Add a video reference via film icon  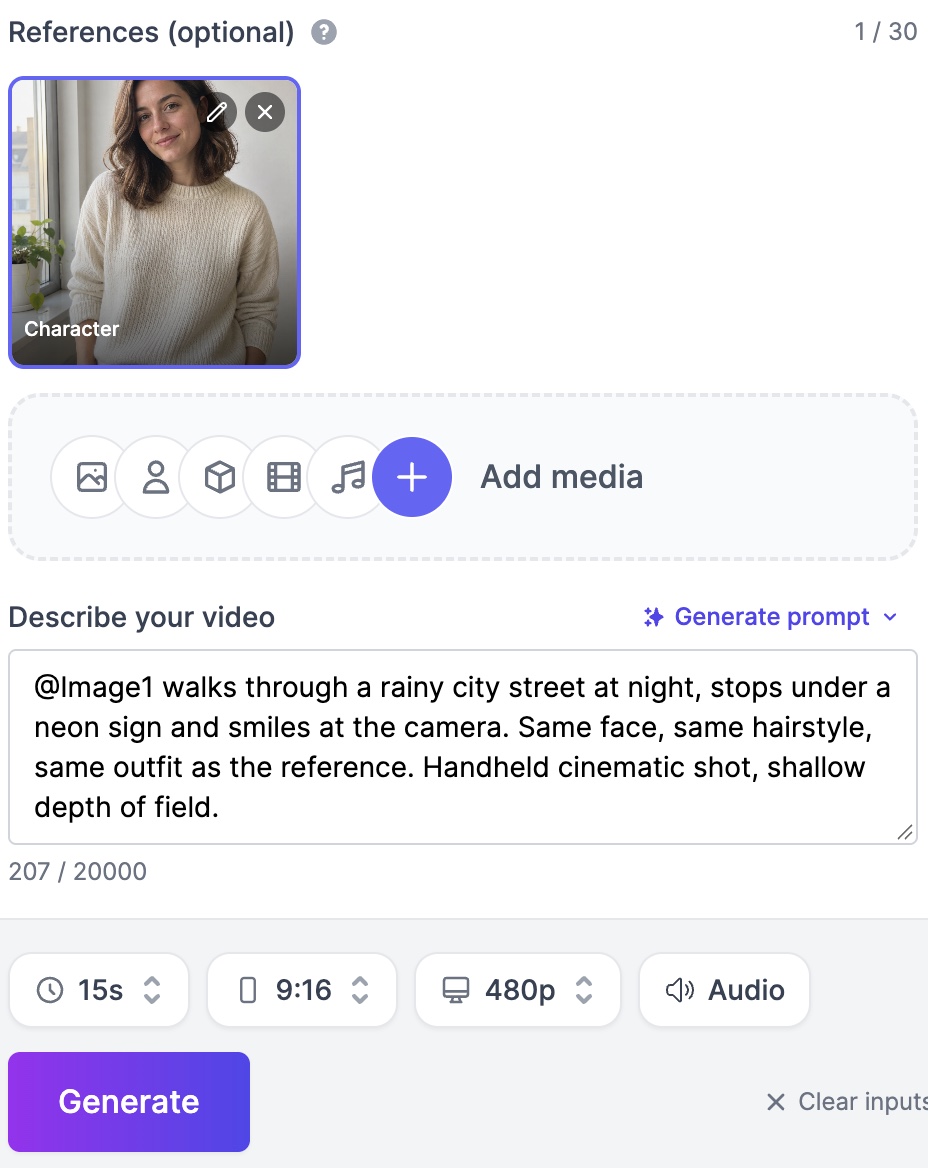coord(284,477)
